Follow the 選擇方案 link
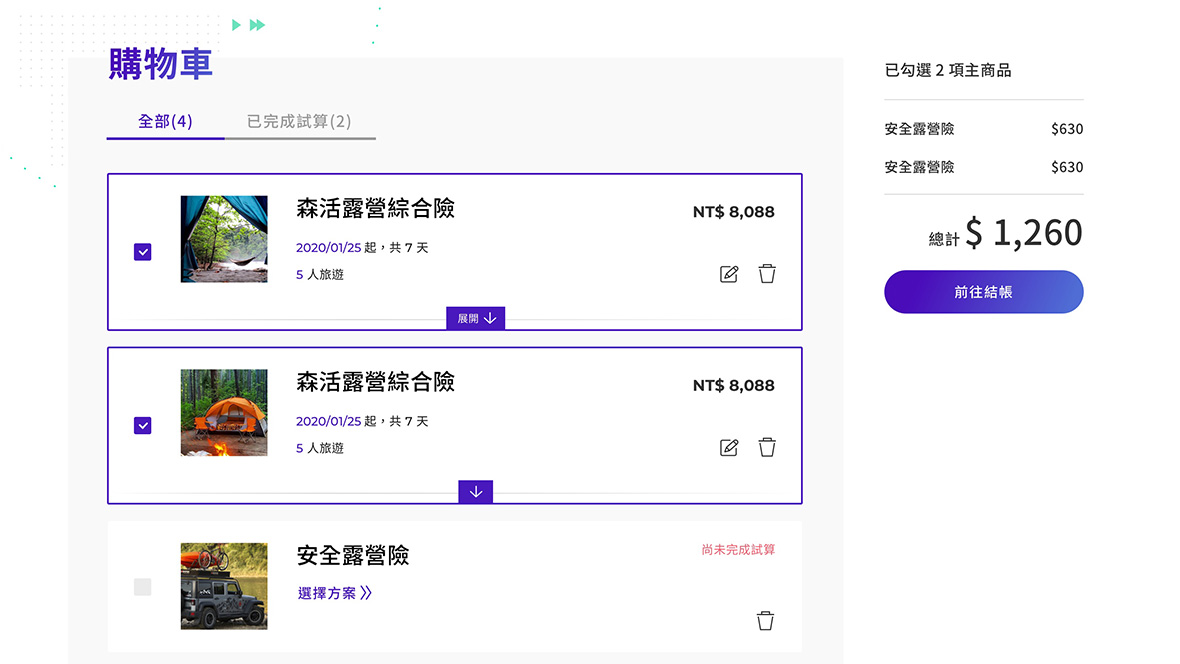Screen dimensions: 1180x664 [335, 593]
